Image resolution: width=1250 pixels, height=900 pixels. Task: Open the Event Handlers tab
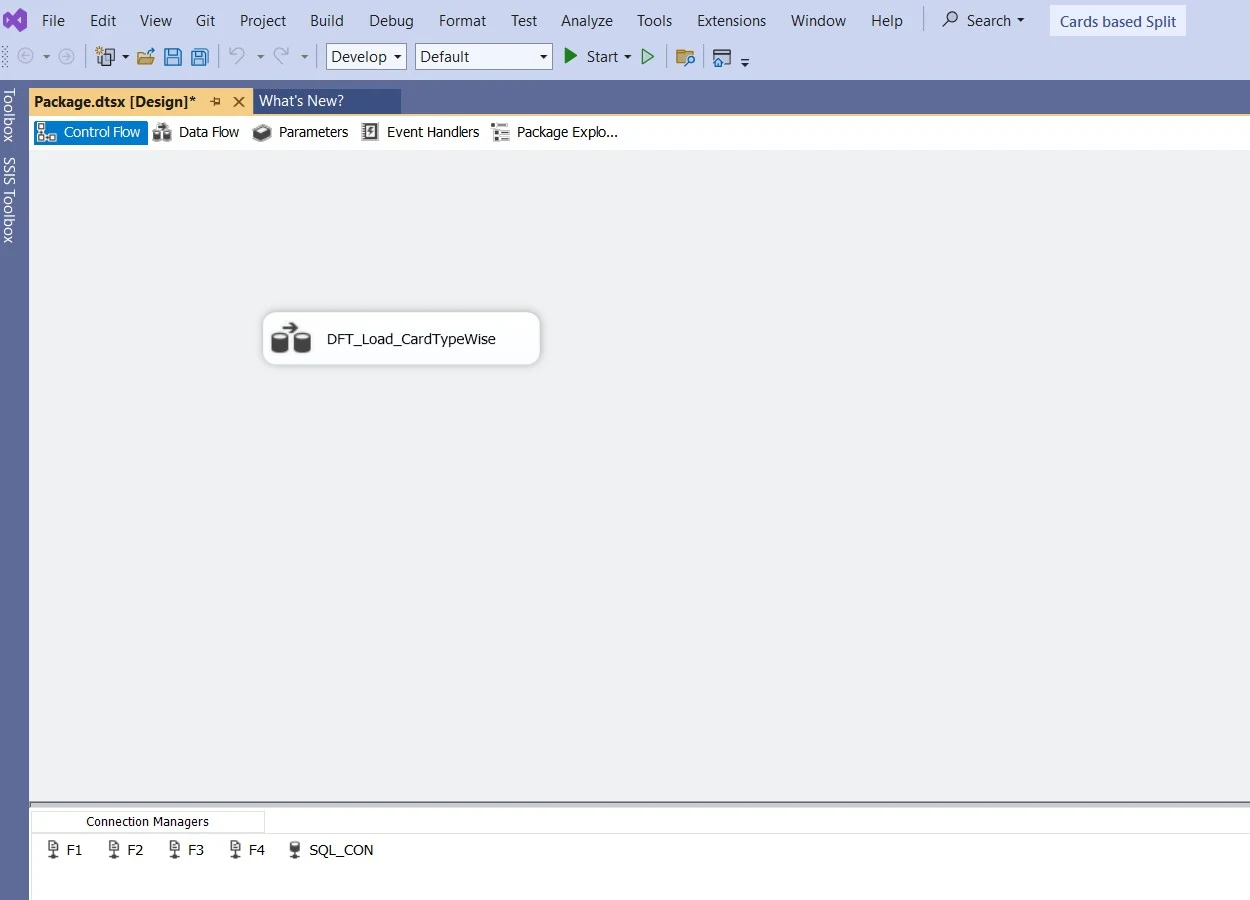pyautogui.click(x=421, y=132)
